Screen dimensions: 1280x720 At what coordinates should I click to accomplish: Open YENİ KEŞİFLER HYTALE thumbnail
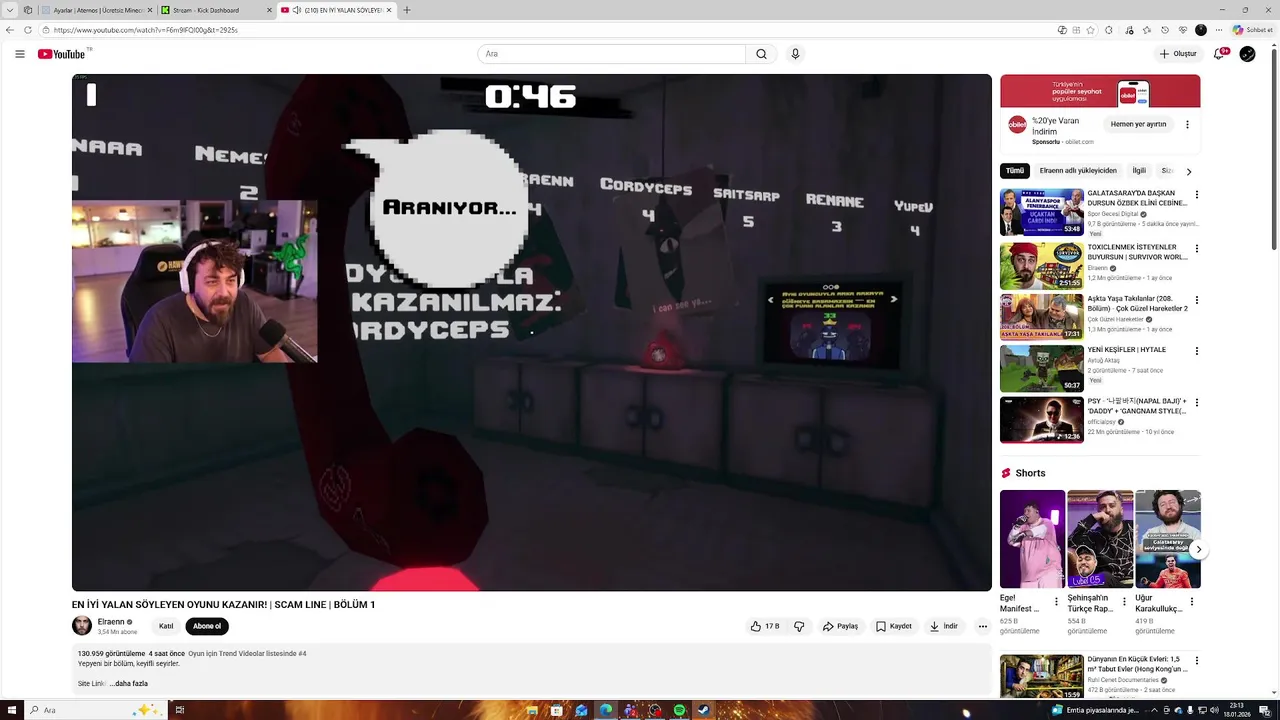click(1041, 368)
